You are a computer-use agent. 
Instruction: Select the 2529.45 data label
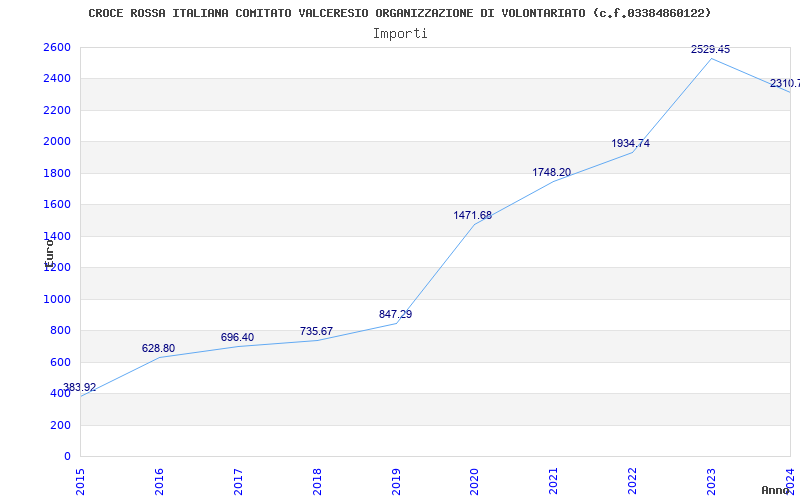pos(710,49)
